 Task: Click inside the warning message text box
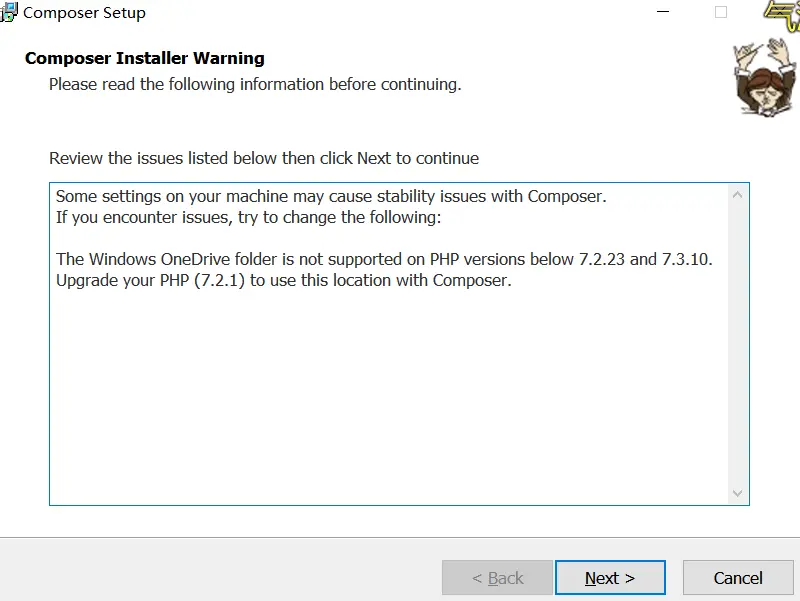[399, 344]
